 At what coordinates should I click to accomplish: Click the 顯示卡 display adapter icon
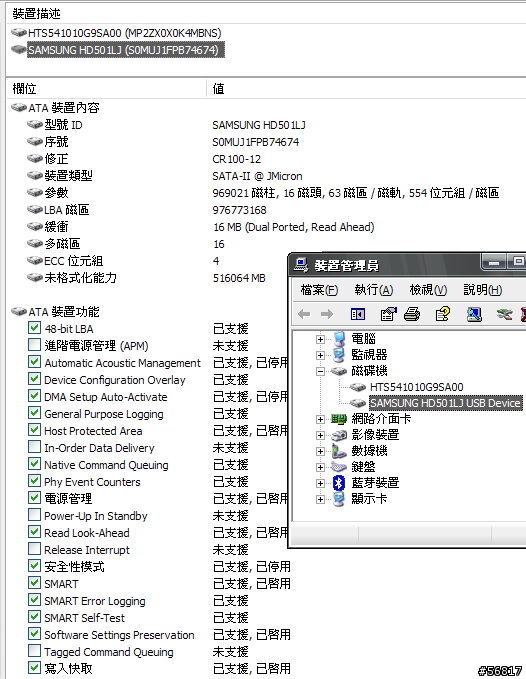pyautogui.click(x=339, y=499)
